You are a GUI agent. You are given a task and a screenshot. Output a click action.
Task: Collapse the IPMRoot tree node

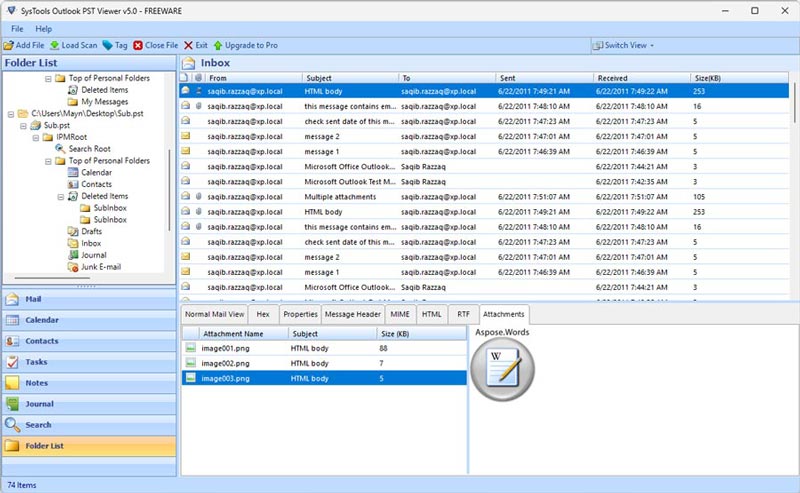click(35, 138)
